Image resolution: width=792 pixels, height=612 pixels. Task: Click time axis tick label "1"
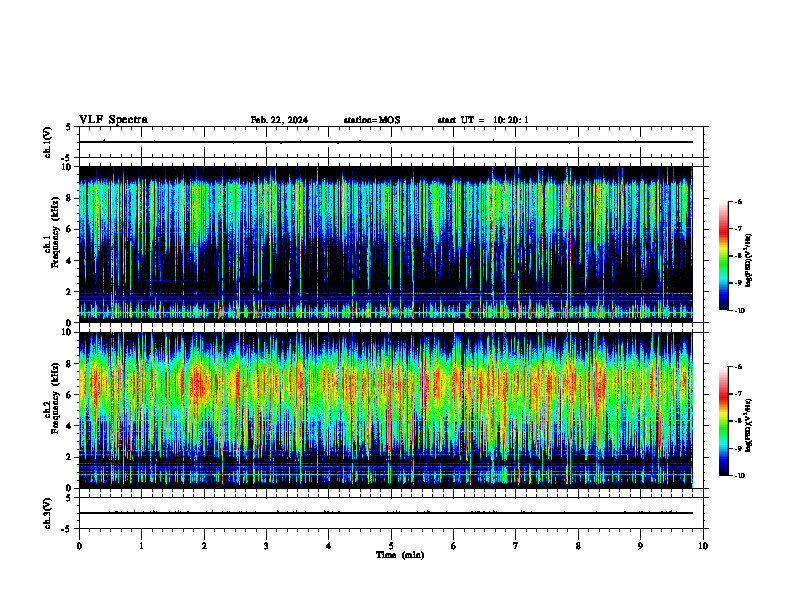141,546
